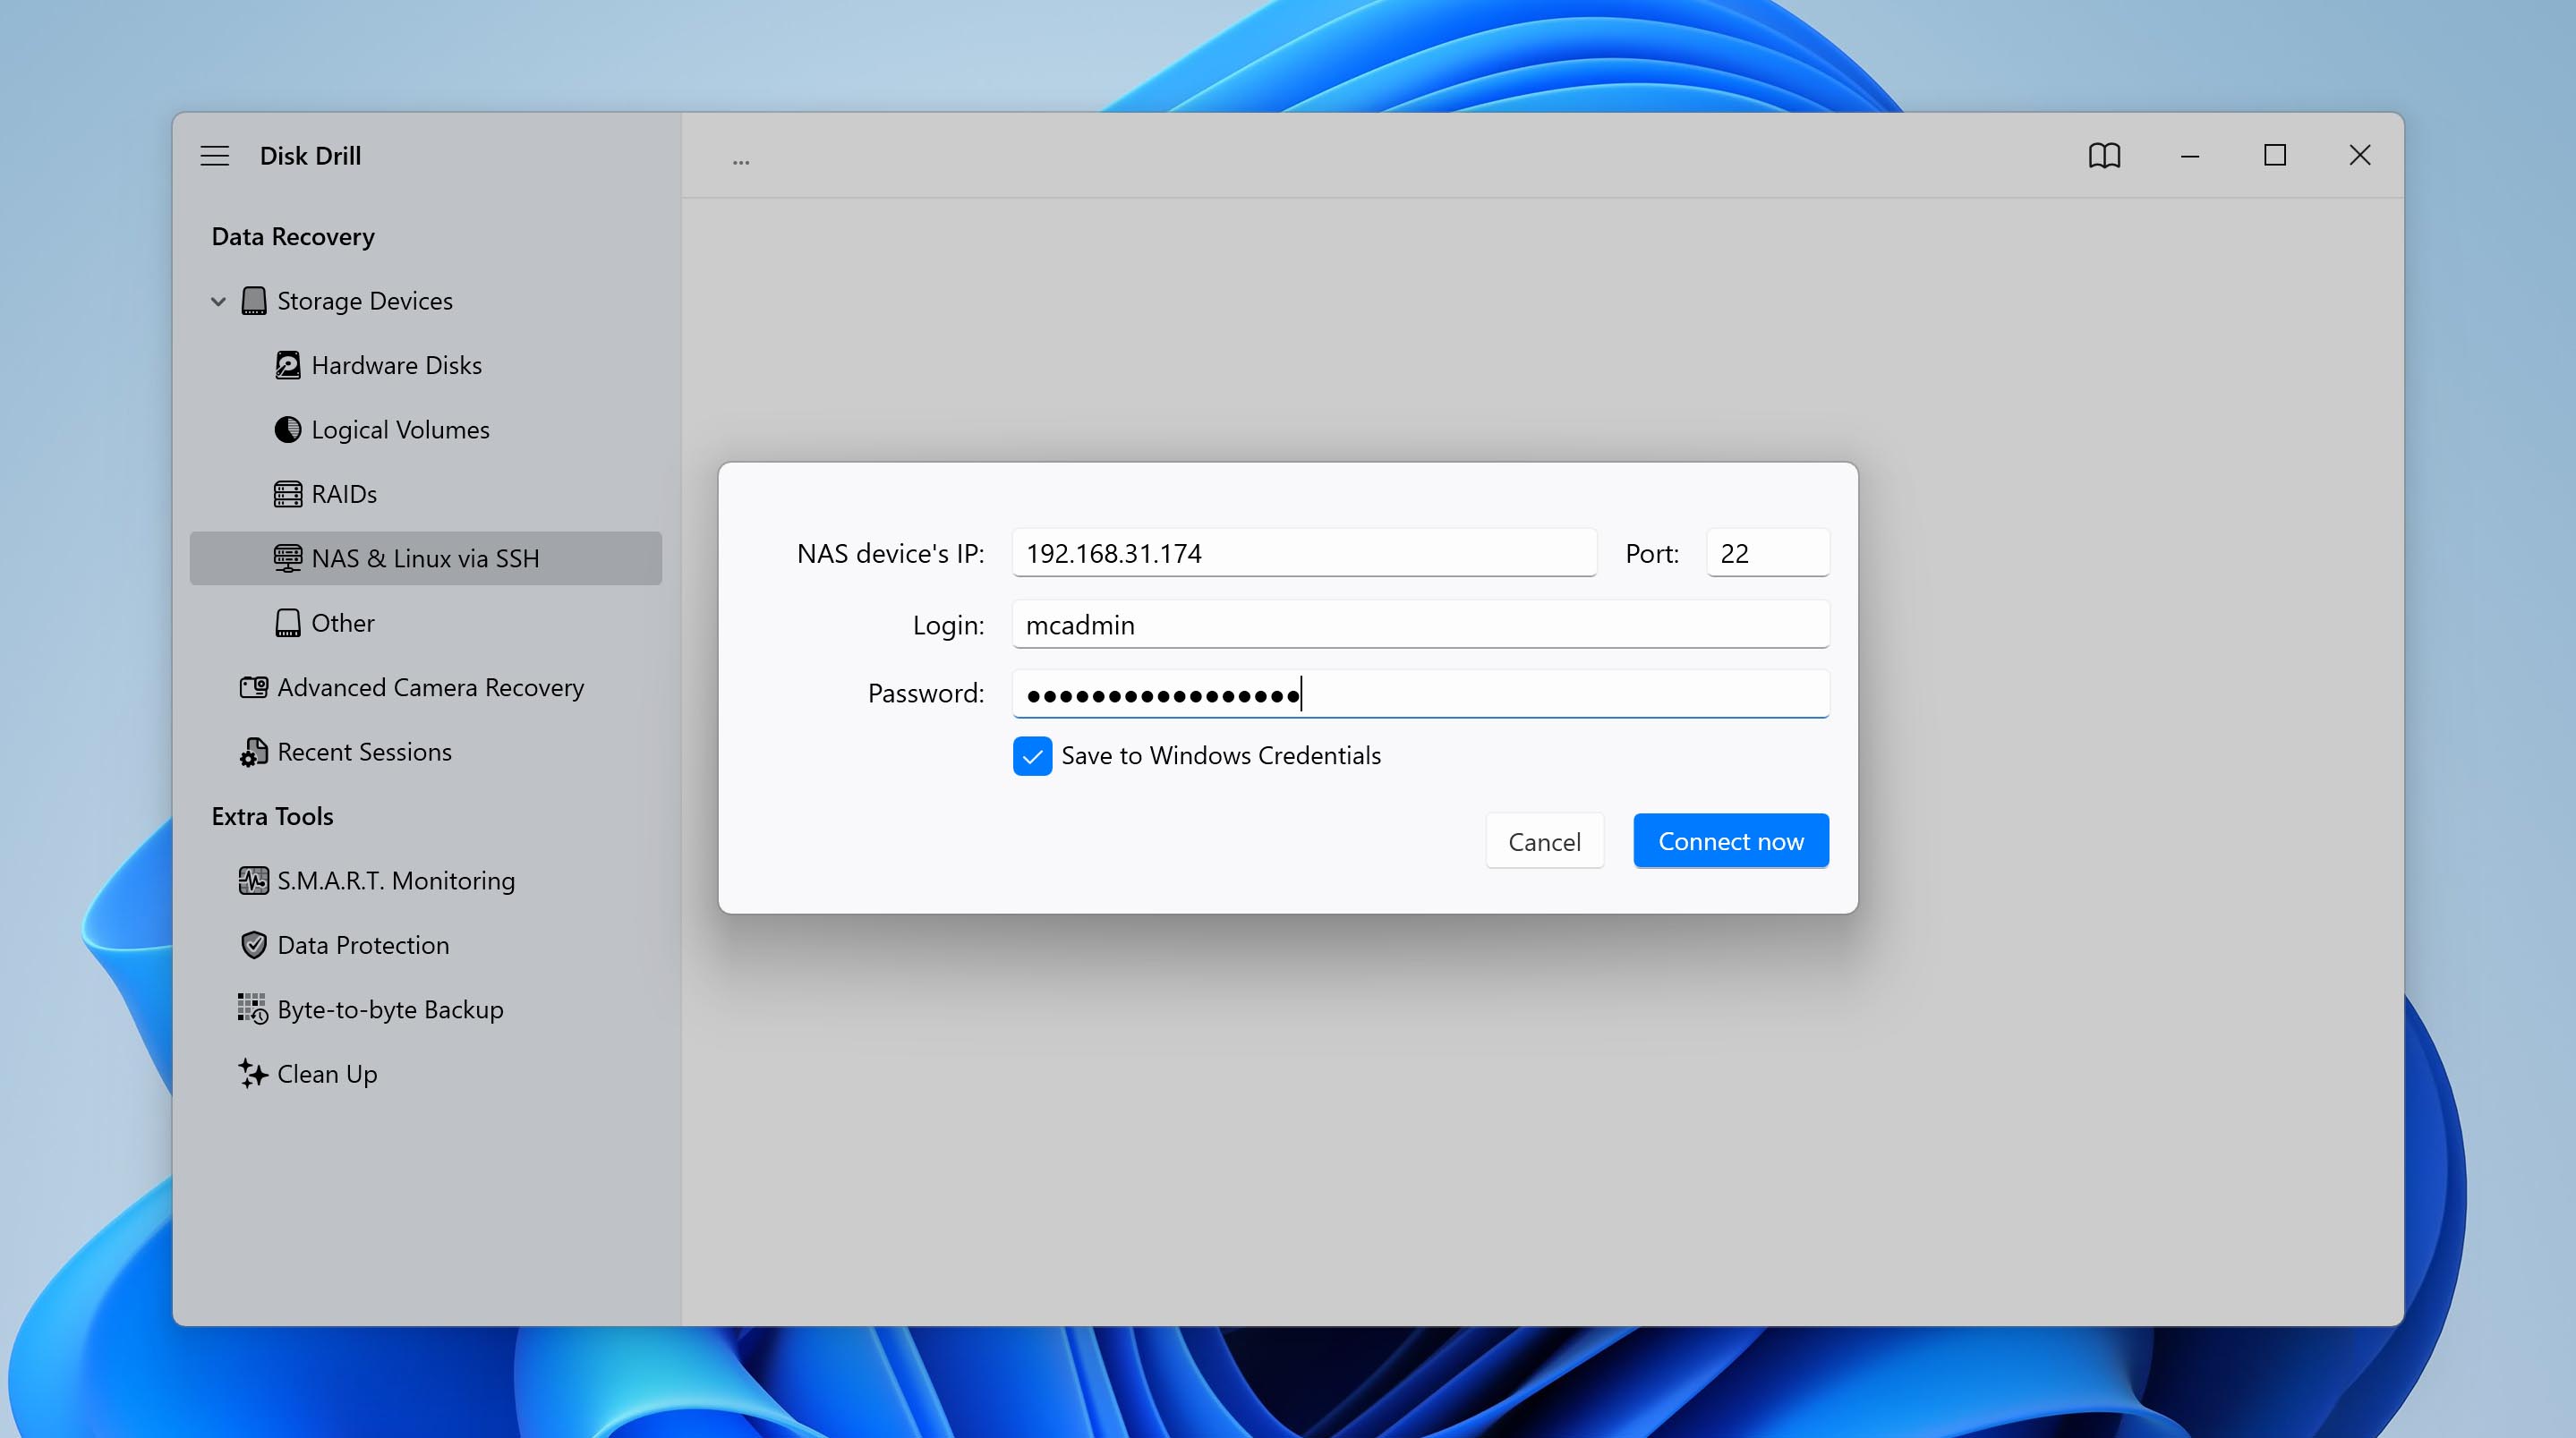This screenshot has width=2576, height=1438.
Task: Click the Save to Windows Credentials label
Action: [1221, 756]
